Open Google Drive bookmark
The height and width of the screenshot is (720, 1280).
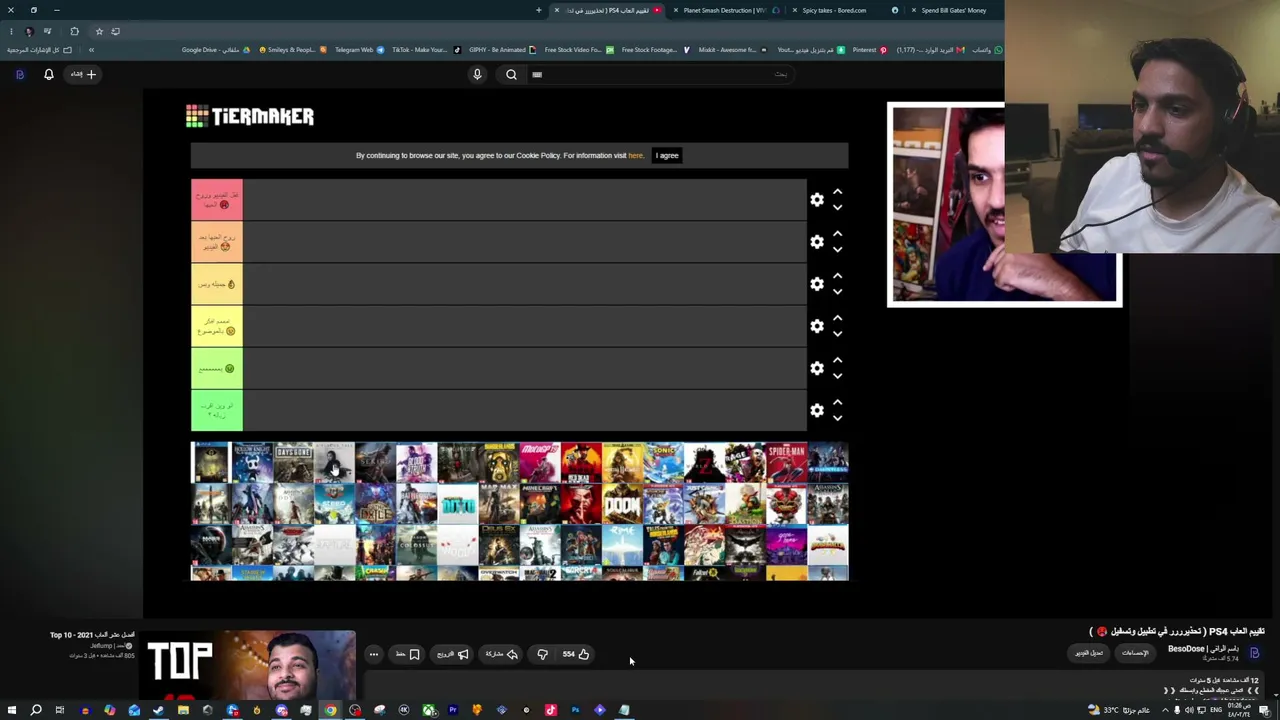coord(214,50)
